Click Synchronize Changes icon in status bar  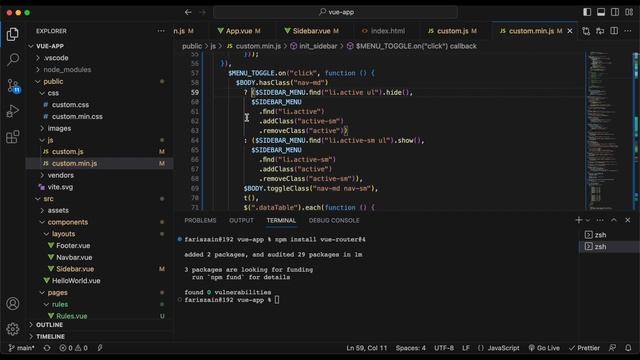click(x=47, y=348)
